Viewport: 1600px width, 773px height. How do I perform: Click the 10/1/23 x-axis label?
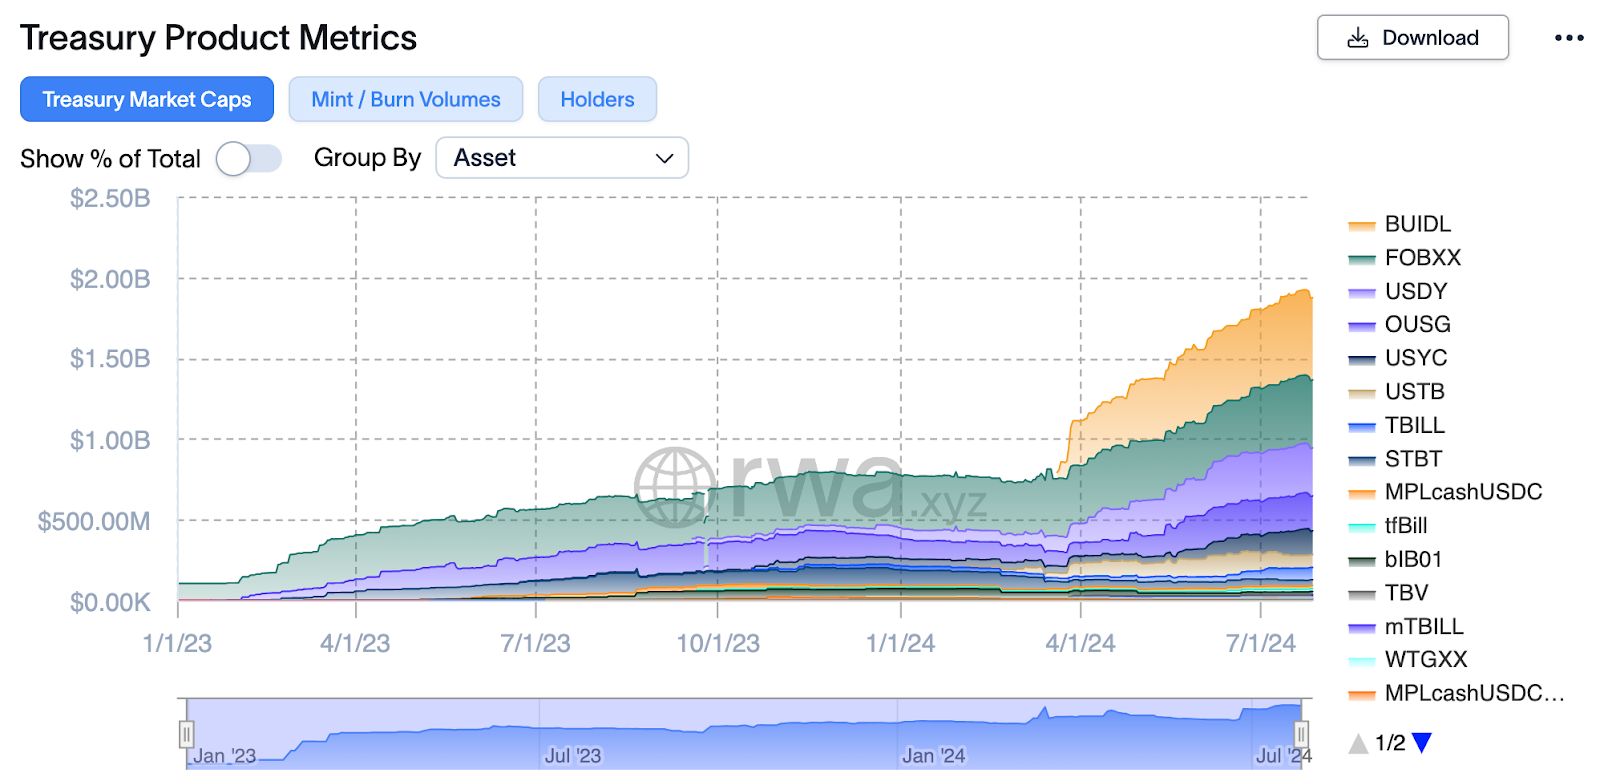click(718, 643)
